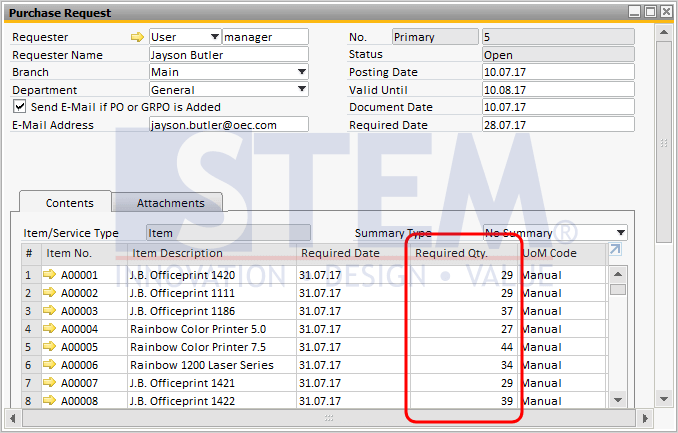Screen dimensions: 678x433
Task: Select cell J.B. Officeprint 1421
Action: 212,383
